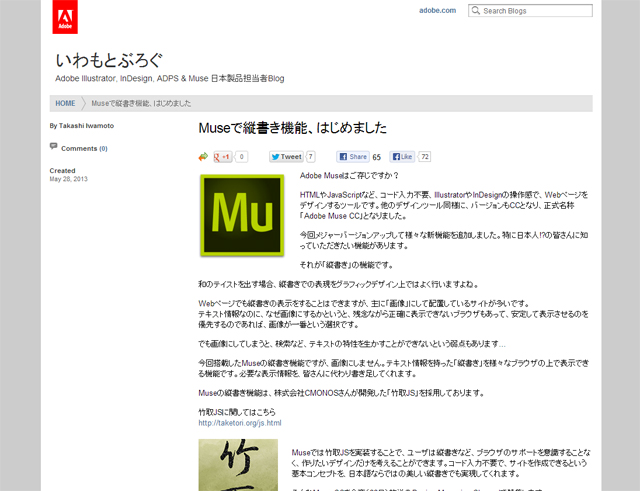The image size is (640, 491).
Task: Click the tweet count 7
Action: (311, 157)
